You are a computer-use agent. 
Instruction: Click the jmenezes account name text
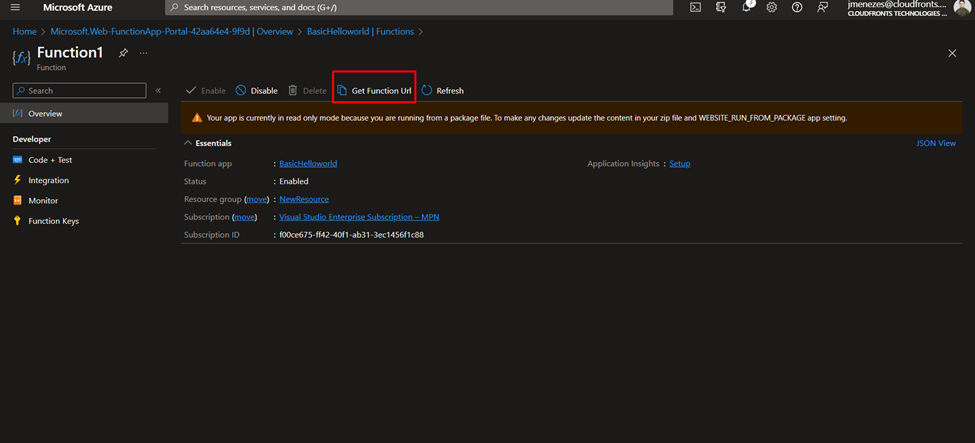tap(897, 4)
